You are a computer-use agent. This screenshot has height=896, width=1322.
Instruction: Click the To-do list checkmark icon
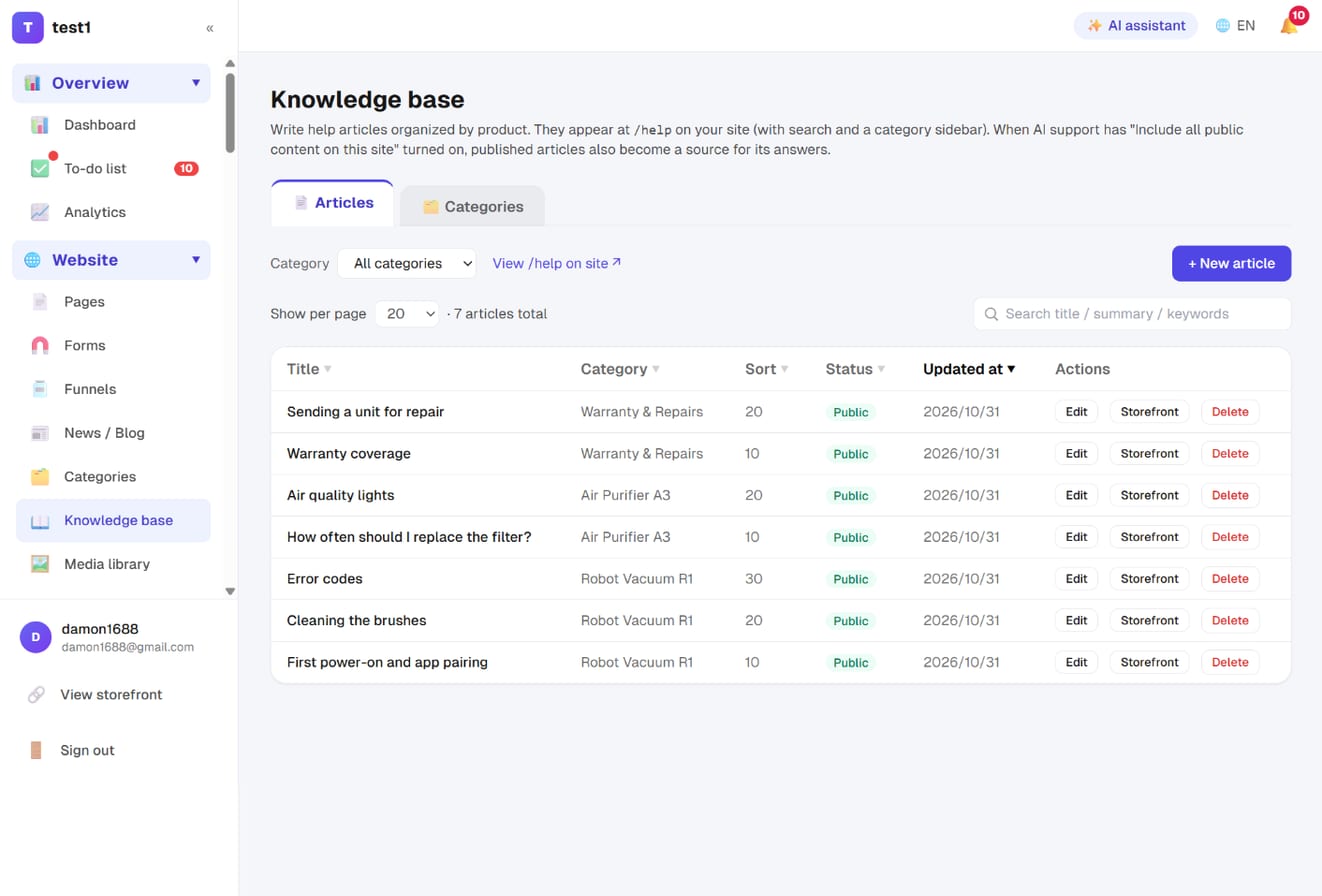pos(40,169)
